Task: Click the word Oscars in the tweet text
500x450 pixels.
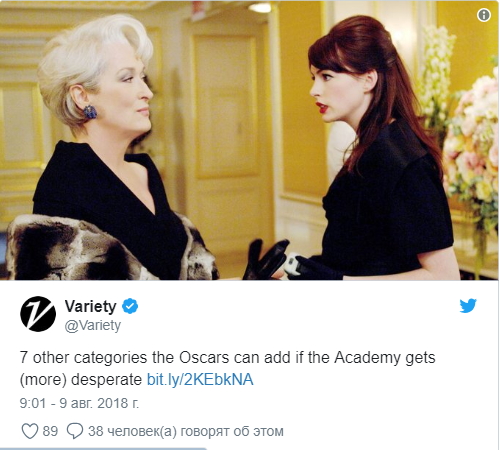Action: [204, 358]
